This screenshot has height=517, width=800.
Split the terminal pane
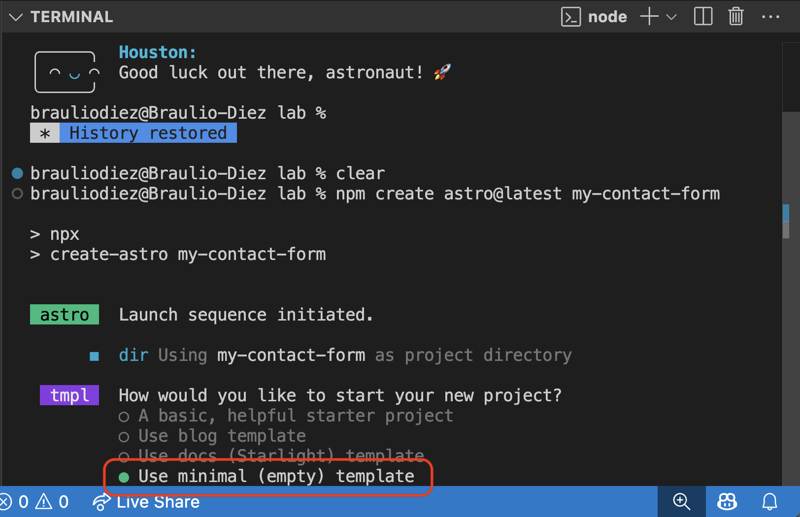coord(703,16)
